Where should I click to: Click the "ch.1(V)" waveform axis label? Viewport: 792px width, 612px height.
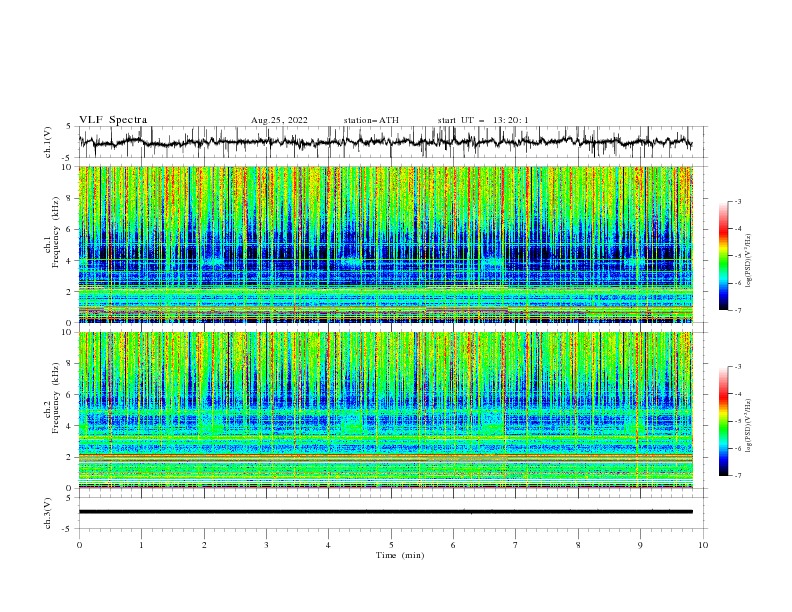pos(48,142)
